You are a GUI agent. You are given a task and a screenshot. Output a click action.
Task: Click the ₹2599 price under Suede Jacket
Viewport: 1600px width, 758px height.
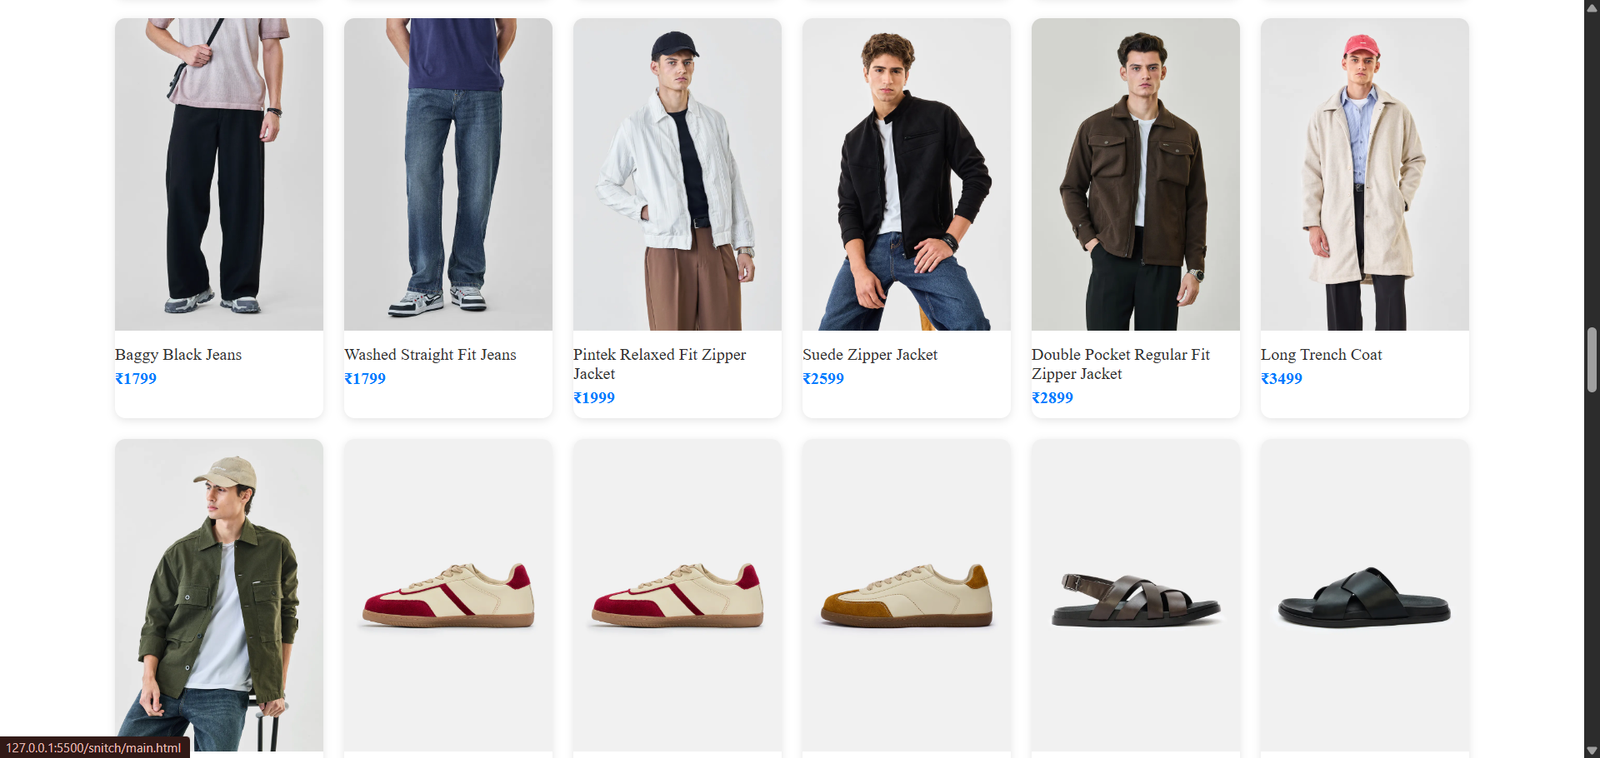(x=823, y=379)
